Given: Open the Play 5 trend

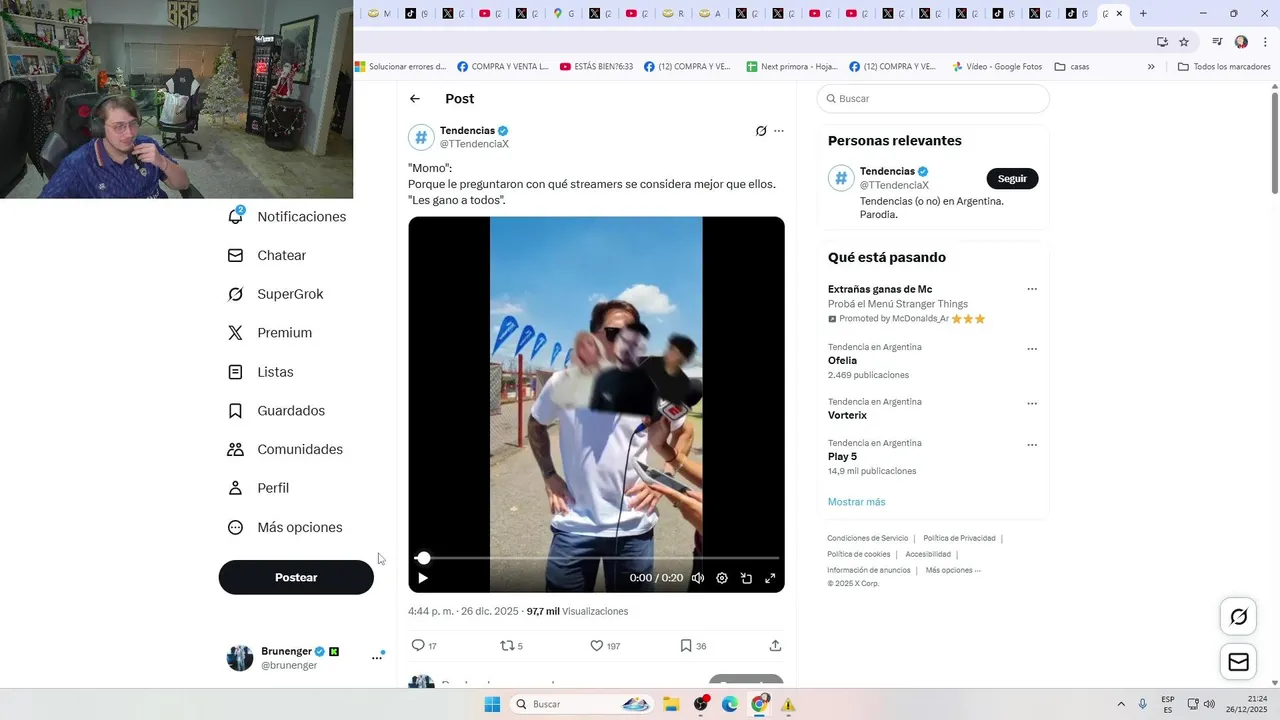Looking at the screenshot, I should (842, 457).
